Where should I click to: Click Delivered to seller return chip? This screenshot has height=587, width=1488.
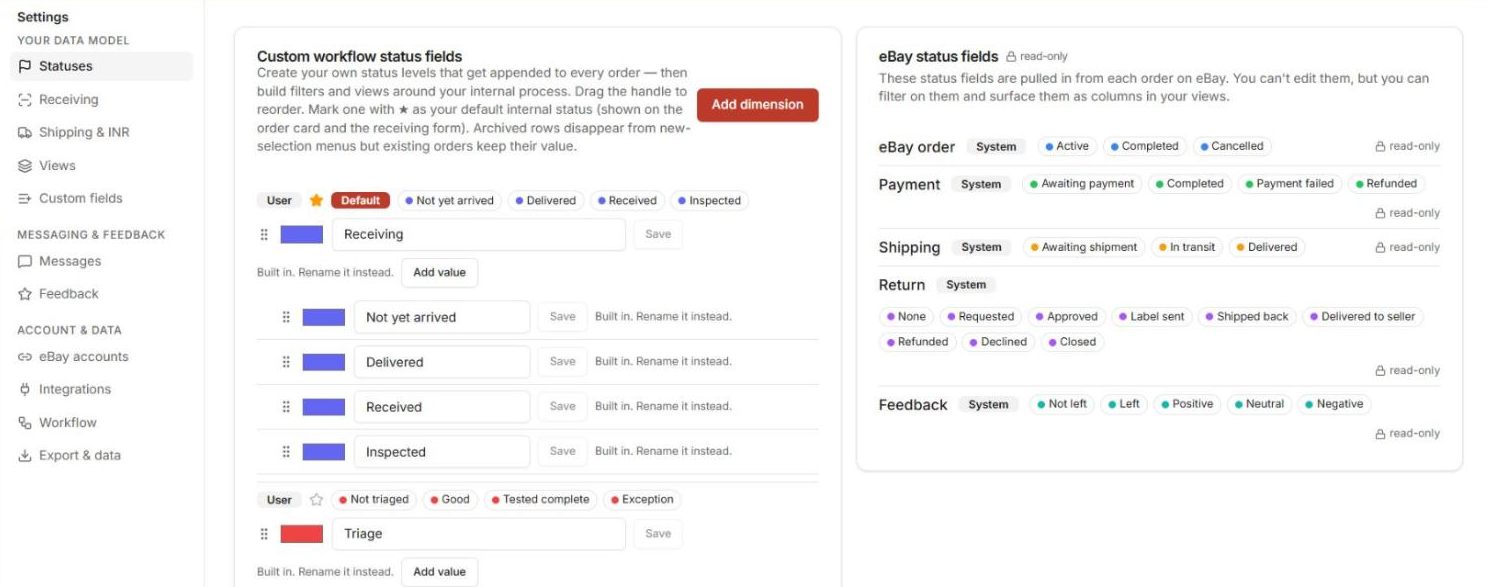[x=1362, y=316]
